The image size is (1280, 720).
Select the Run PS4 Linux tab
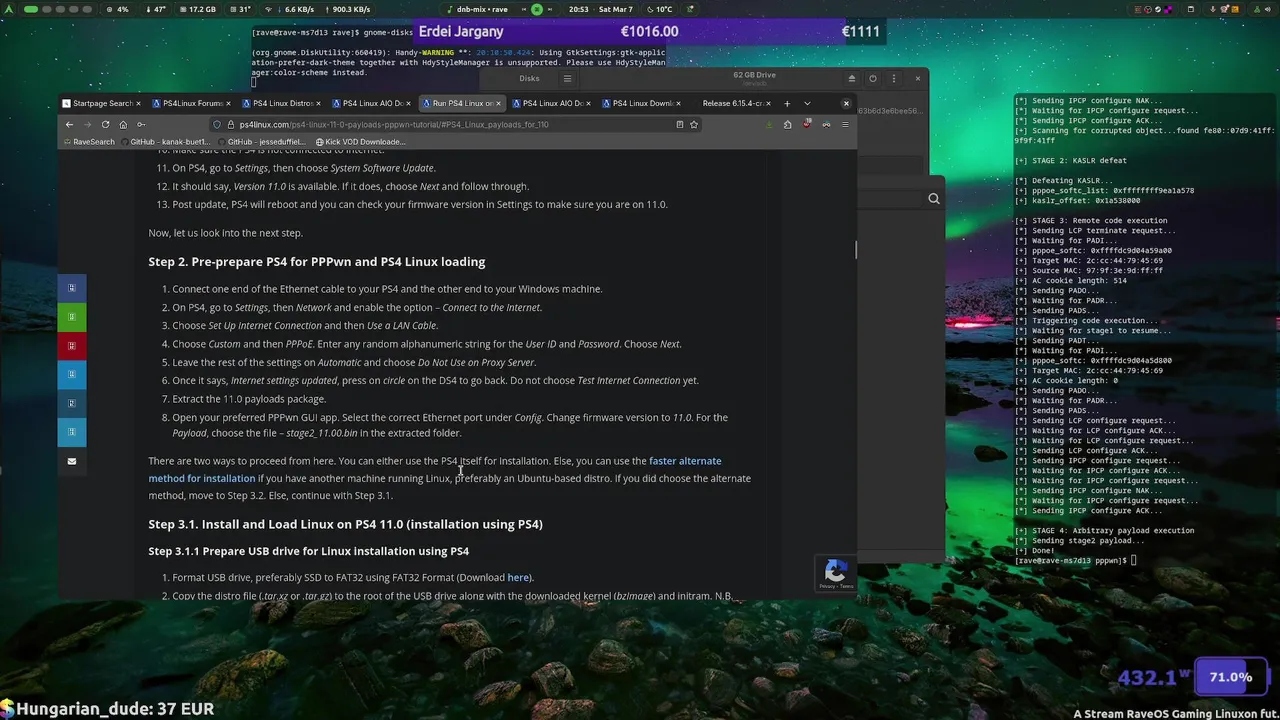462,103
